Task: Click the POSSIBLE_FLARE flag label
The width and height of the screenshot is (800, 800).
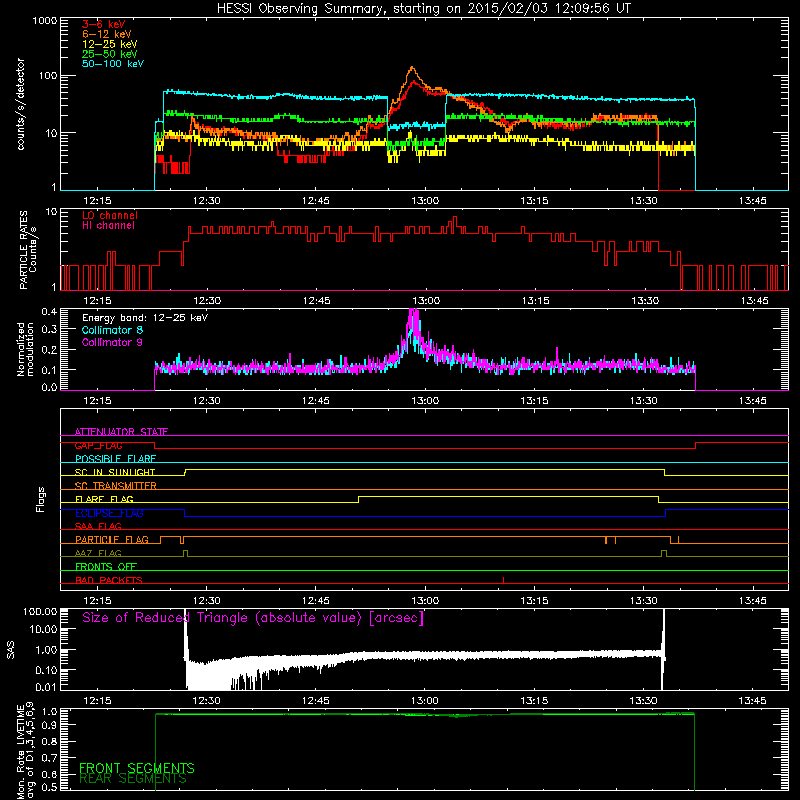Action: click(115, 459)
